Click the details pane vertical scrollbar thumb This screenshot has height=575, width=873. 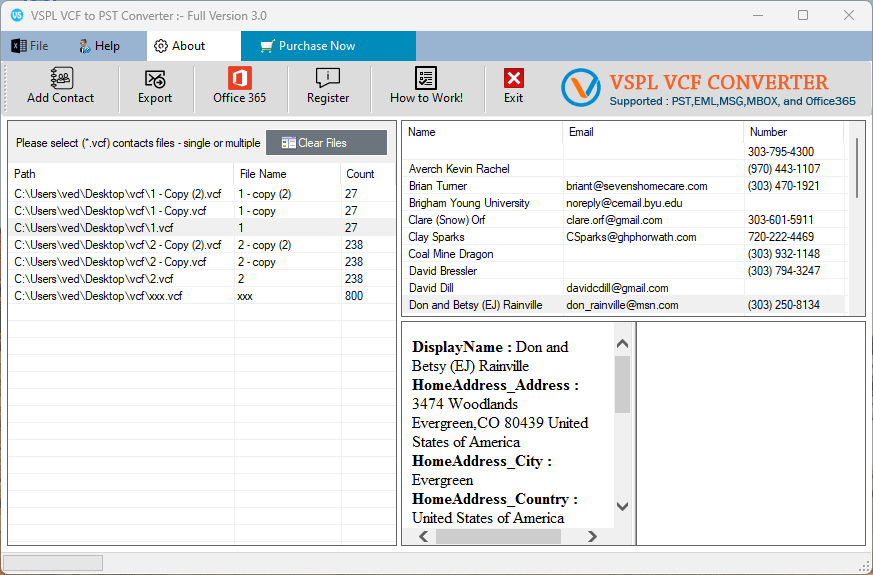coord(622,384)
